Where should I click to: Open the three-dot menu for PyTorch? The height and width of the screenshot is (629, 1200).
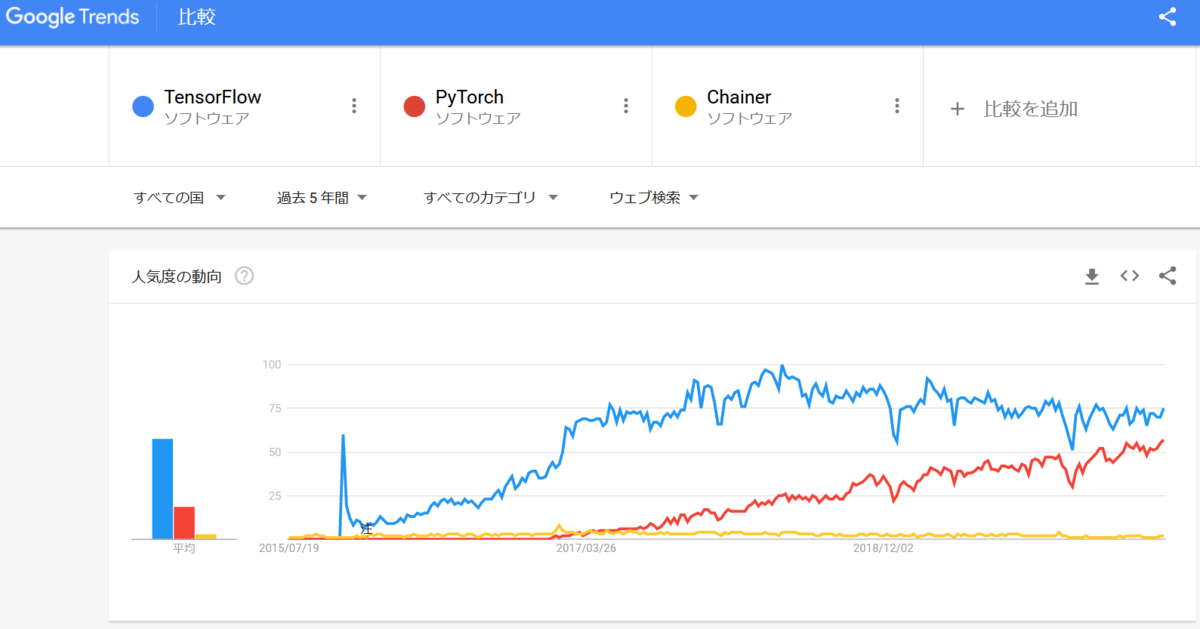(626, 106)
